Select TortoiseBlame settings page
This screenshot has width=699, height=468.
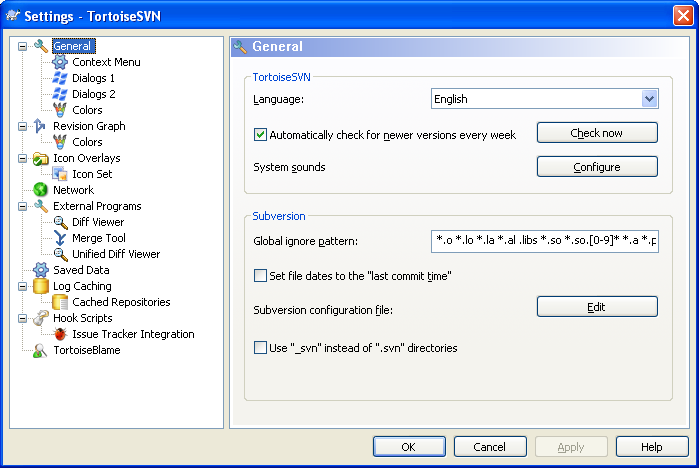[87, 350]
